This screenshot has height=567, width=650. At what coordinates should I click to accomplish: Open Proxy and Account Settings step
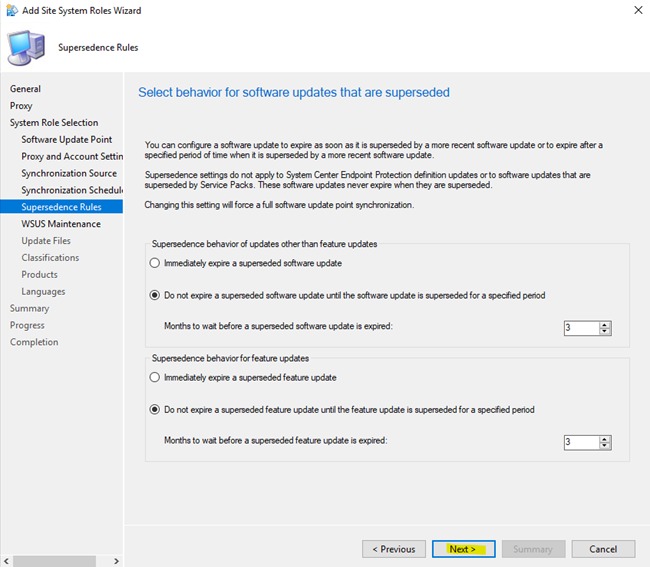pyautogui.click(x=72, y=157)
